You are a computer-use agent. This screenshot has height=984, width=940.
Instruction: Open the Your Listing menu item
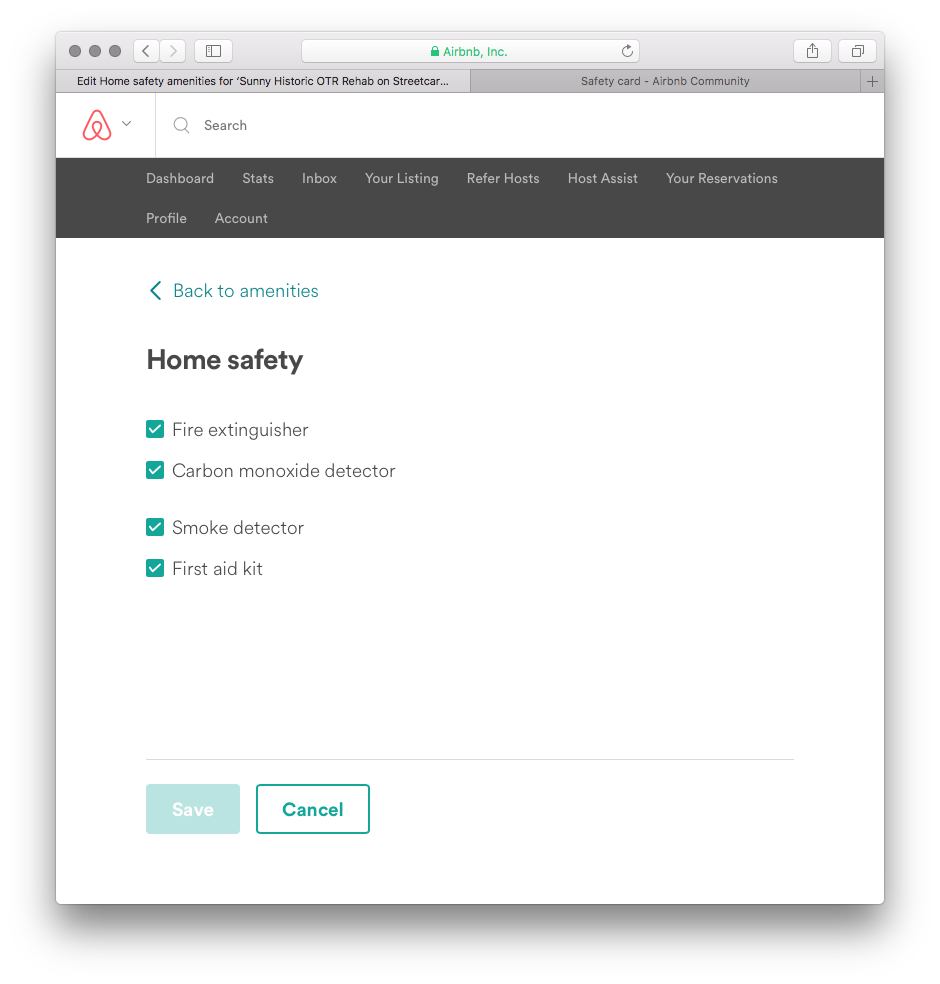(x=401, y=178)
